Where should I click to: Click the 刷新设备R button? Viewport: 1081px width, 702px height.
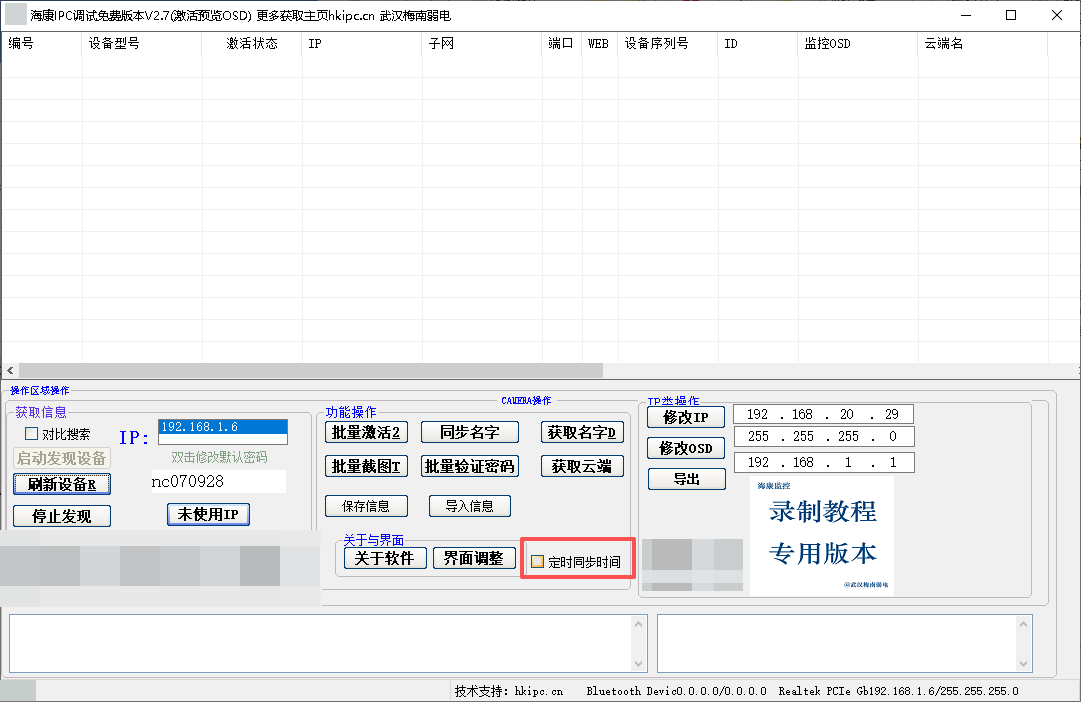[62, 484]
